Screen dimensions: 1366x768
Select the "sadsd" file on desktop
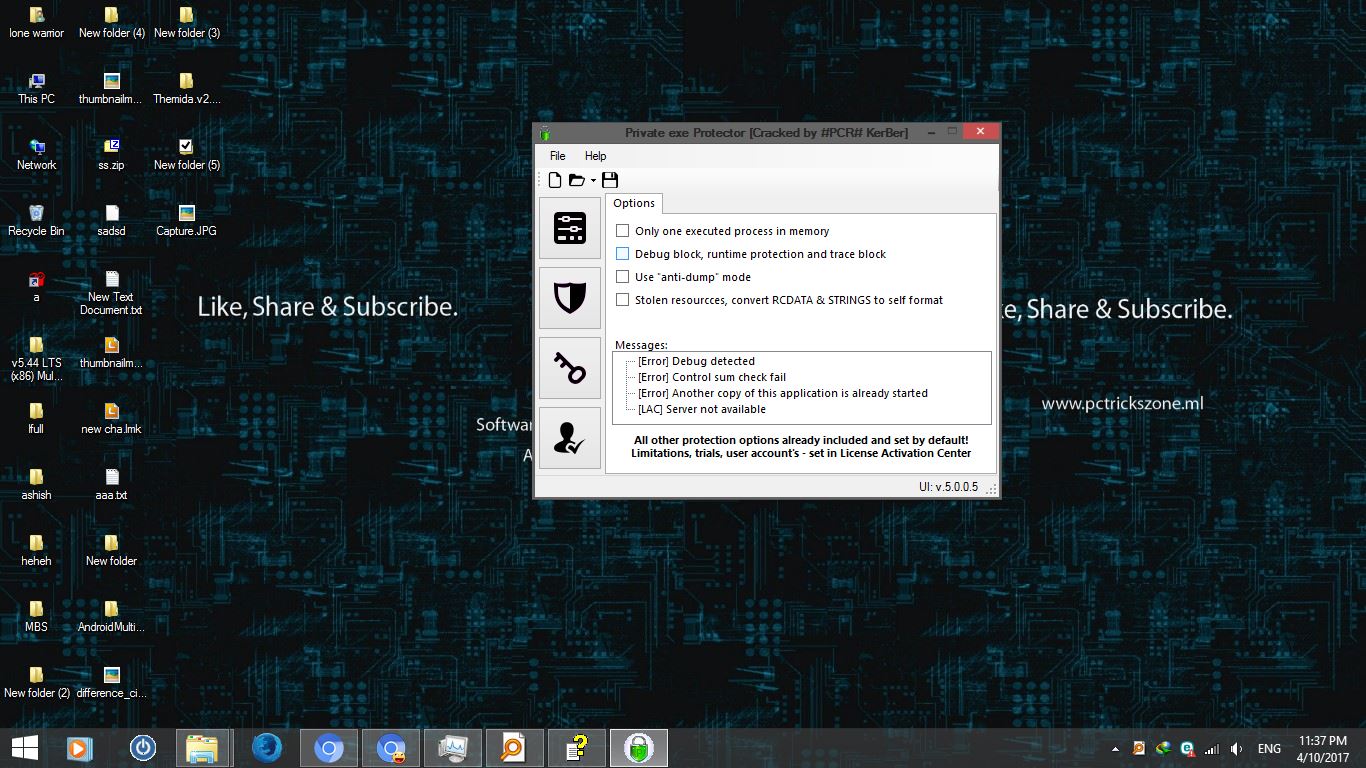point(111,221)
